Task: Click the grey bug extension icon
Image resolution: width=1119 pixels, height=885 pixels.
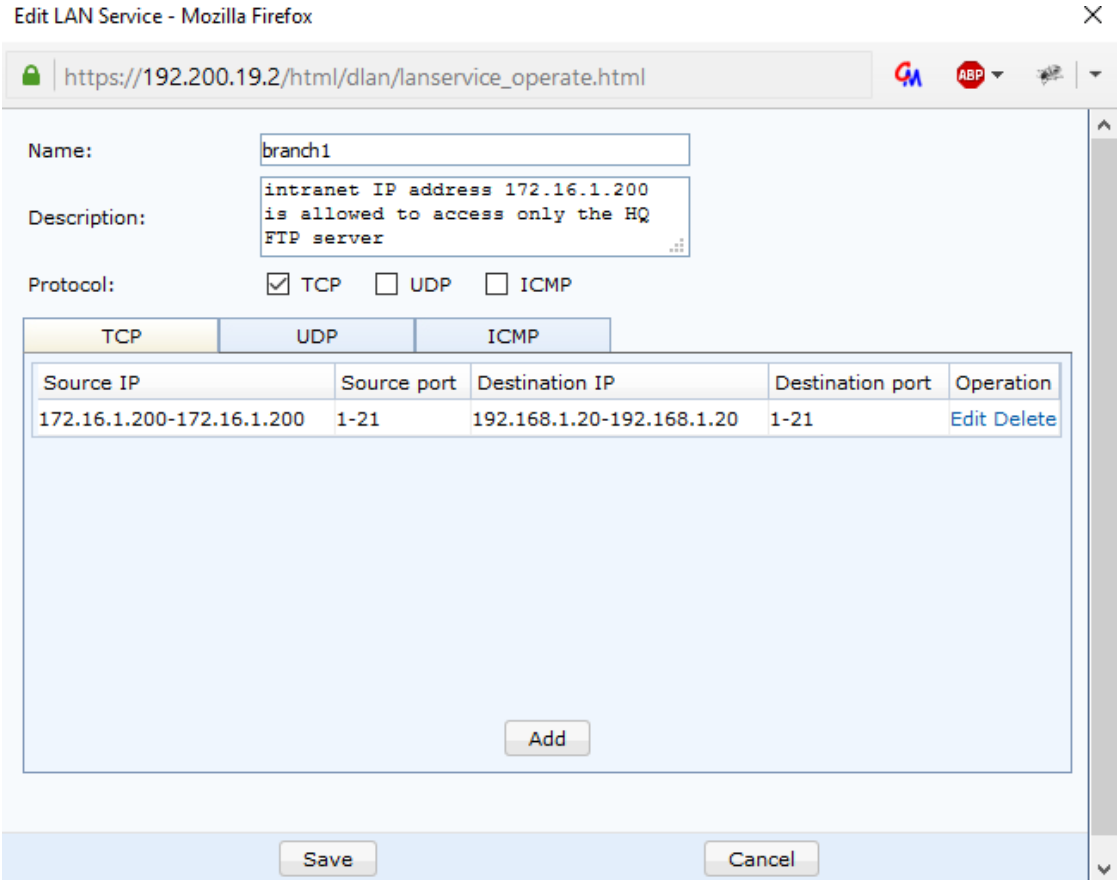Action: pyautogui.click(x=1050, y=74)
